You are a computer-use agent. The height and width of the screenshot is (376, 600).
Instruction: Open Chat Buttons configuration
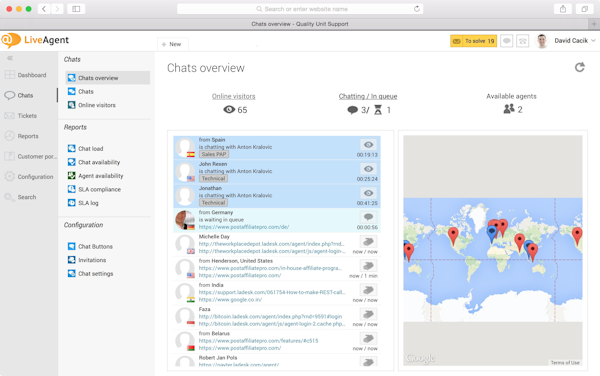point(90,246)
